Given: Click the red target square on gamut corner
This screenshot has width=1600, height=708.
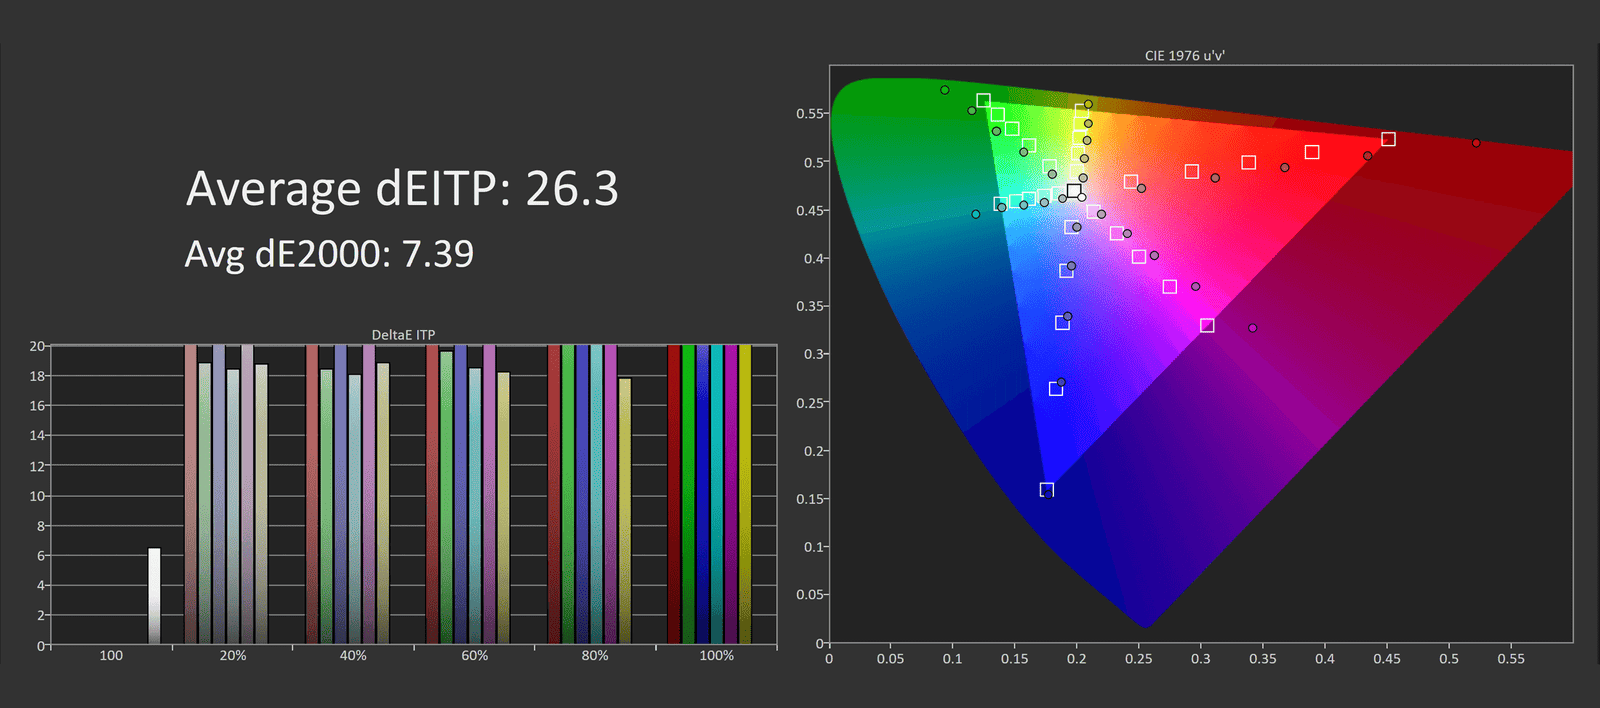Looking at the screenshot, I should point(1388,139).
